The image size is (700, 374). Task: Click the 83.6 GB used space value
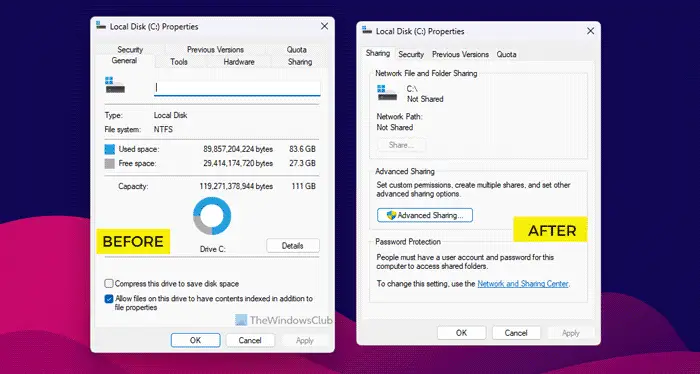pos(303,149)
